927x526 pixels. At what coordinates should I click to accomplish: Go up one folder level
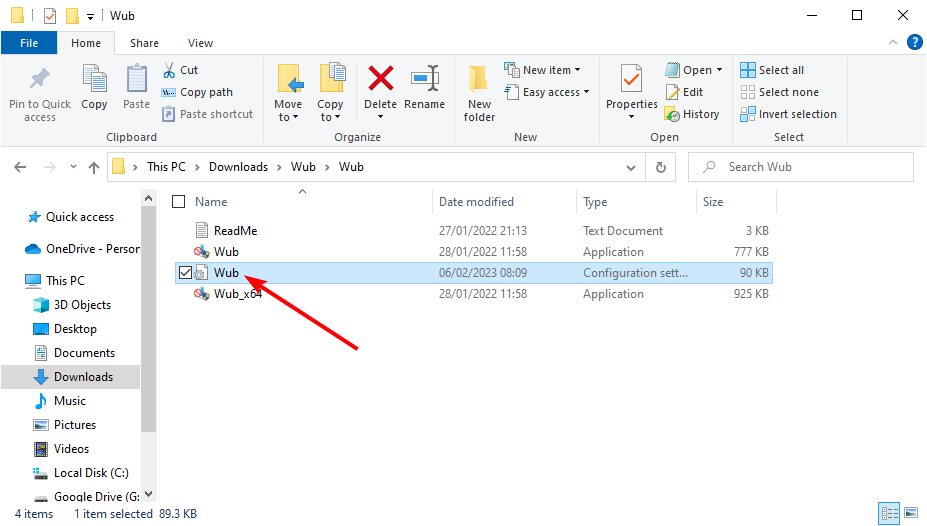coord(93,167)
